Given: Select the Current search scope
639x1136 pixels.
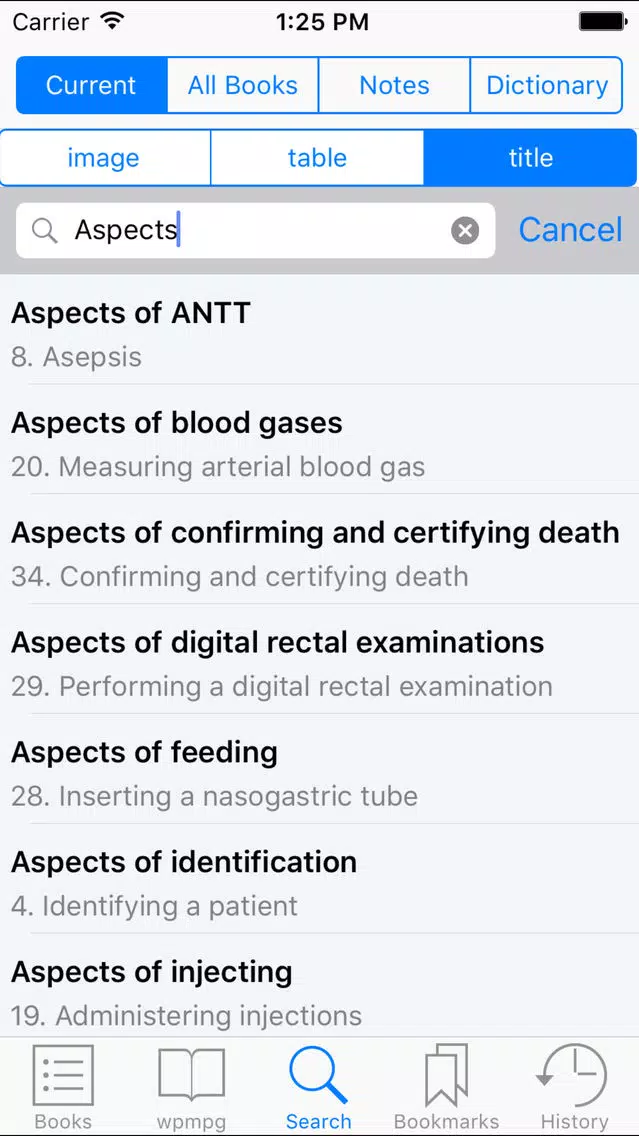Looking at the screenshot, I should pyautogui.click(x=91, y=85).
